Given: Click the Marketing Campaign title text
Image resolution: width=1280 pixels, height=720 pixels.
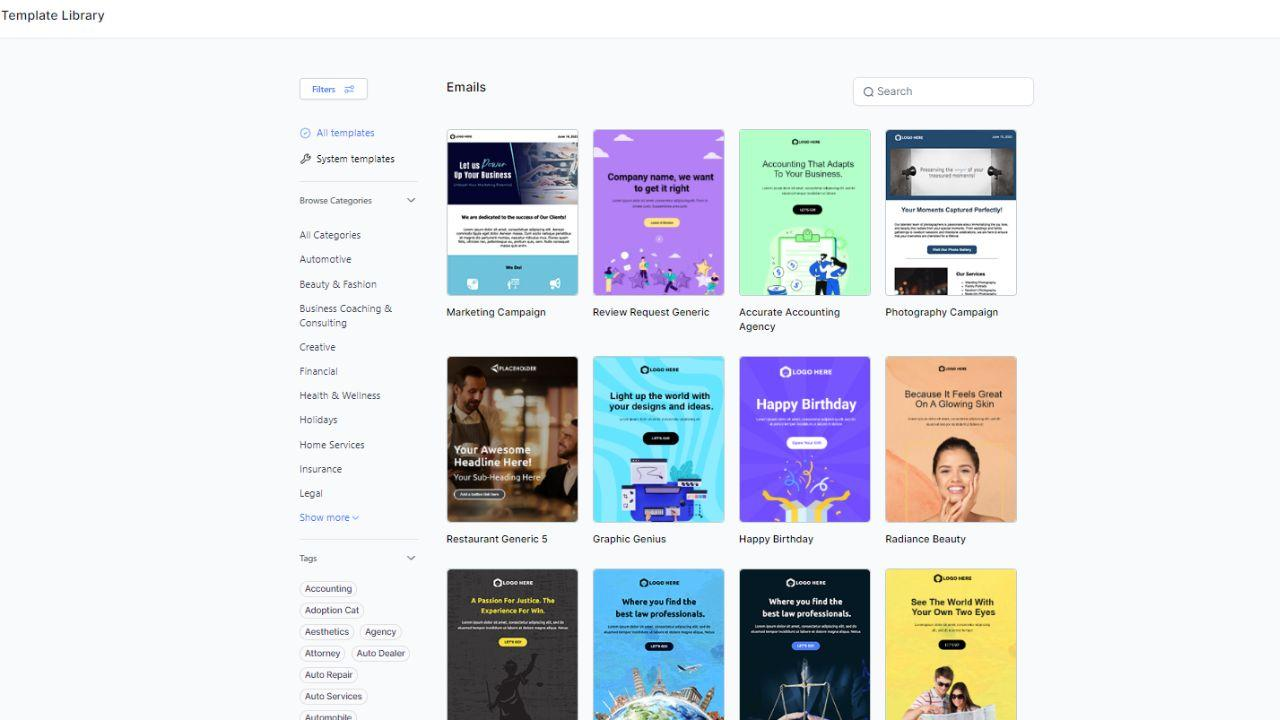Looking at the screenshot, I should click(x=496, y=312).
